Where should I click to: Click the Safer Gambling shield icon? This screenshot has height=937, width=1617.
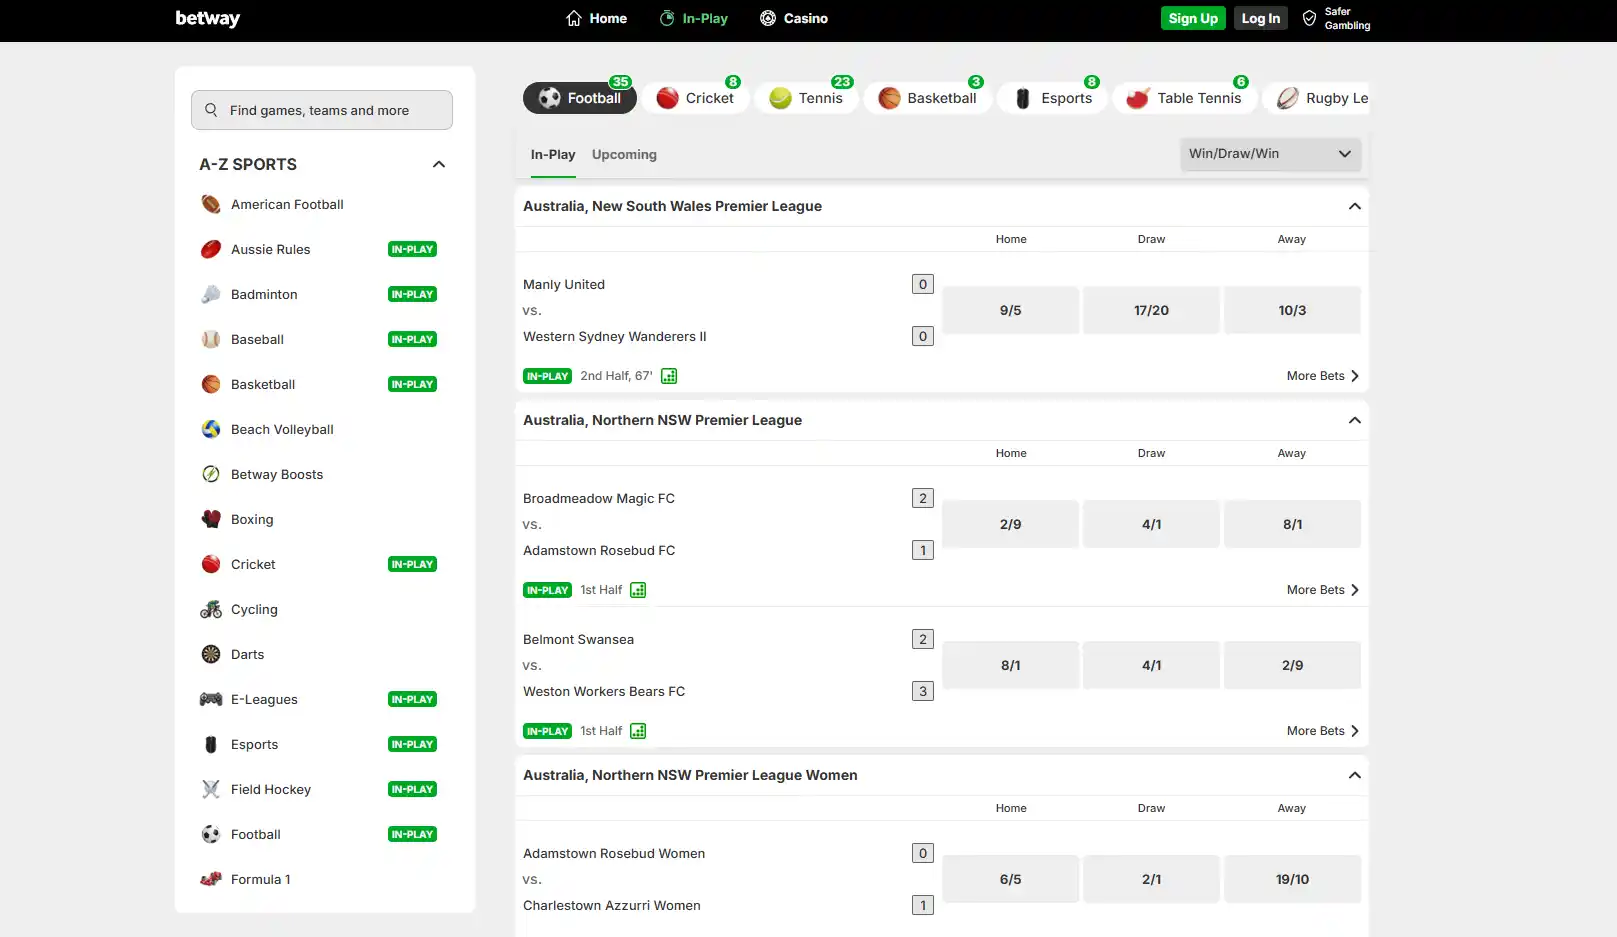(x=1309, y=18)
